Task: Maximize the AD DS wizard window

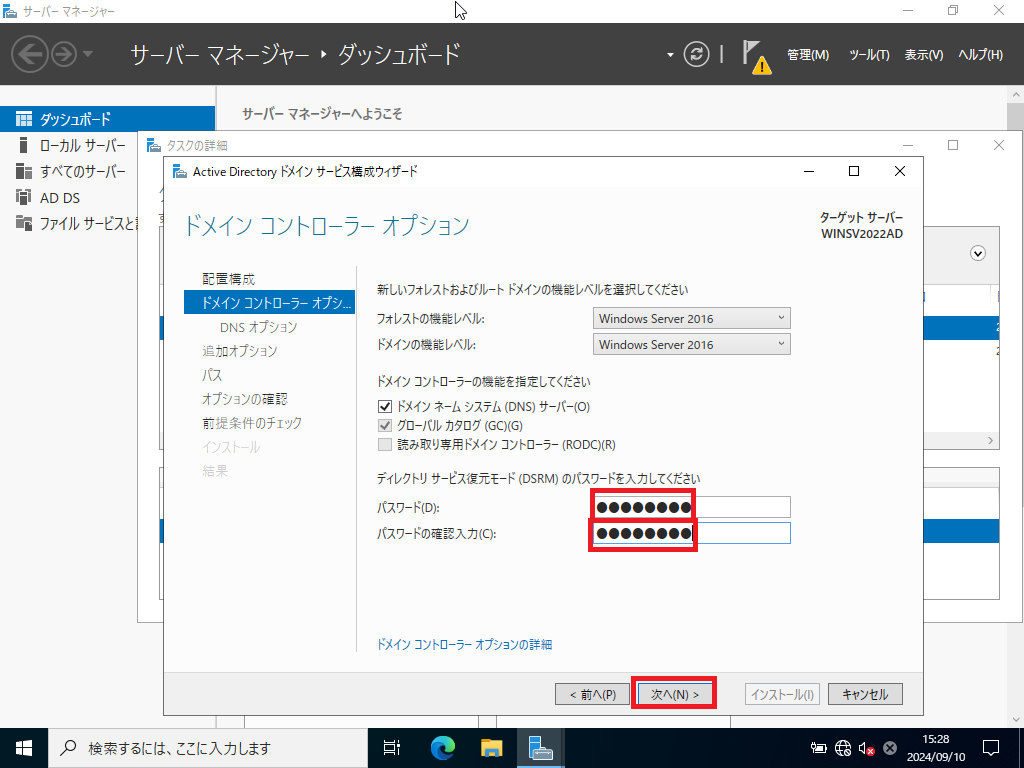Action: pyautogui.click(x=854, y=171)
